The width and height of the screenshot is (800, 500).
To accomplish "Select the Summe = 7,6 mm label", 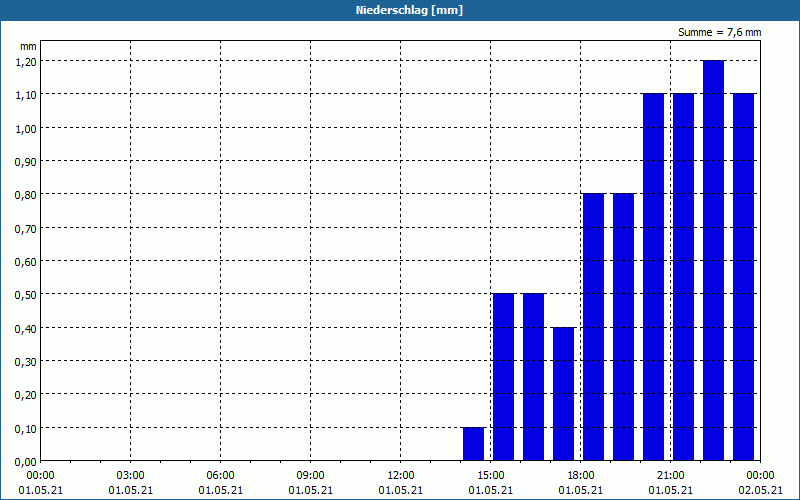I will click(x=719, y=32).
